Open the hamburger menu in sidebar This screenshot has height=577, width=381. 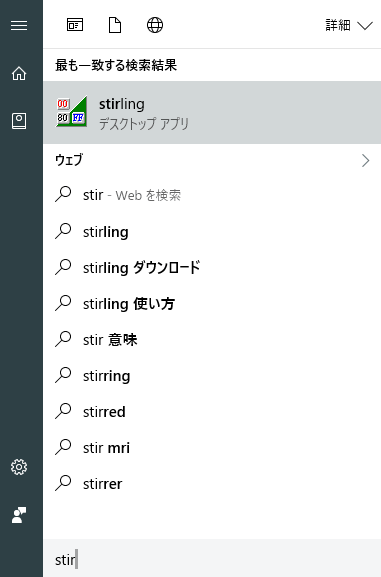pos(19,25)
